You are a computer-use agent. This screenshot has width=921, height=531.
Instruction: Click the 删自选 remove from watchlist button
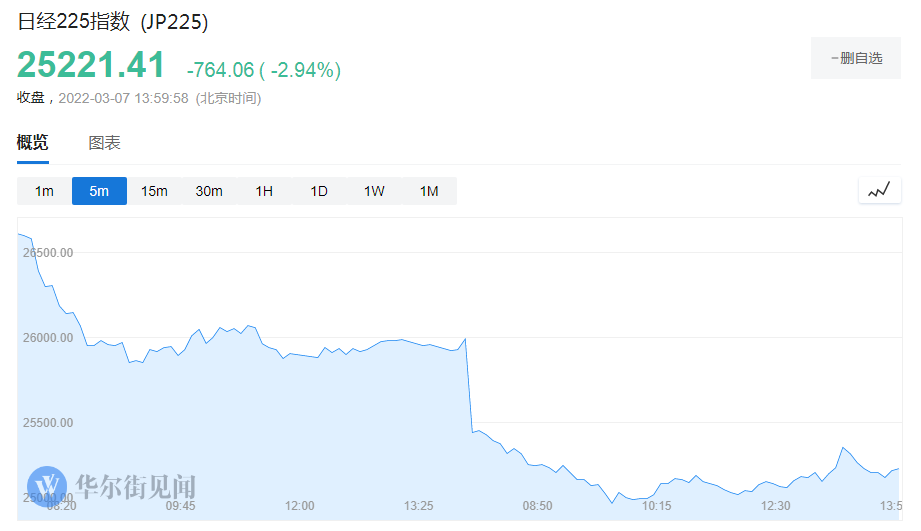point(857,59)
